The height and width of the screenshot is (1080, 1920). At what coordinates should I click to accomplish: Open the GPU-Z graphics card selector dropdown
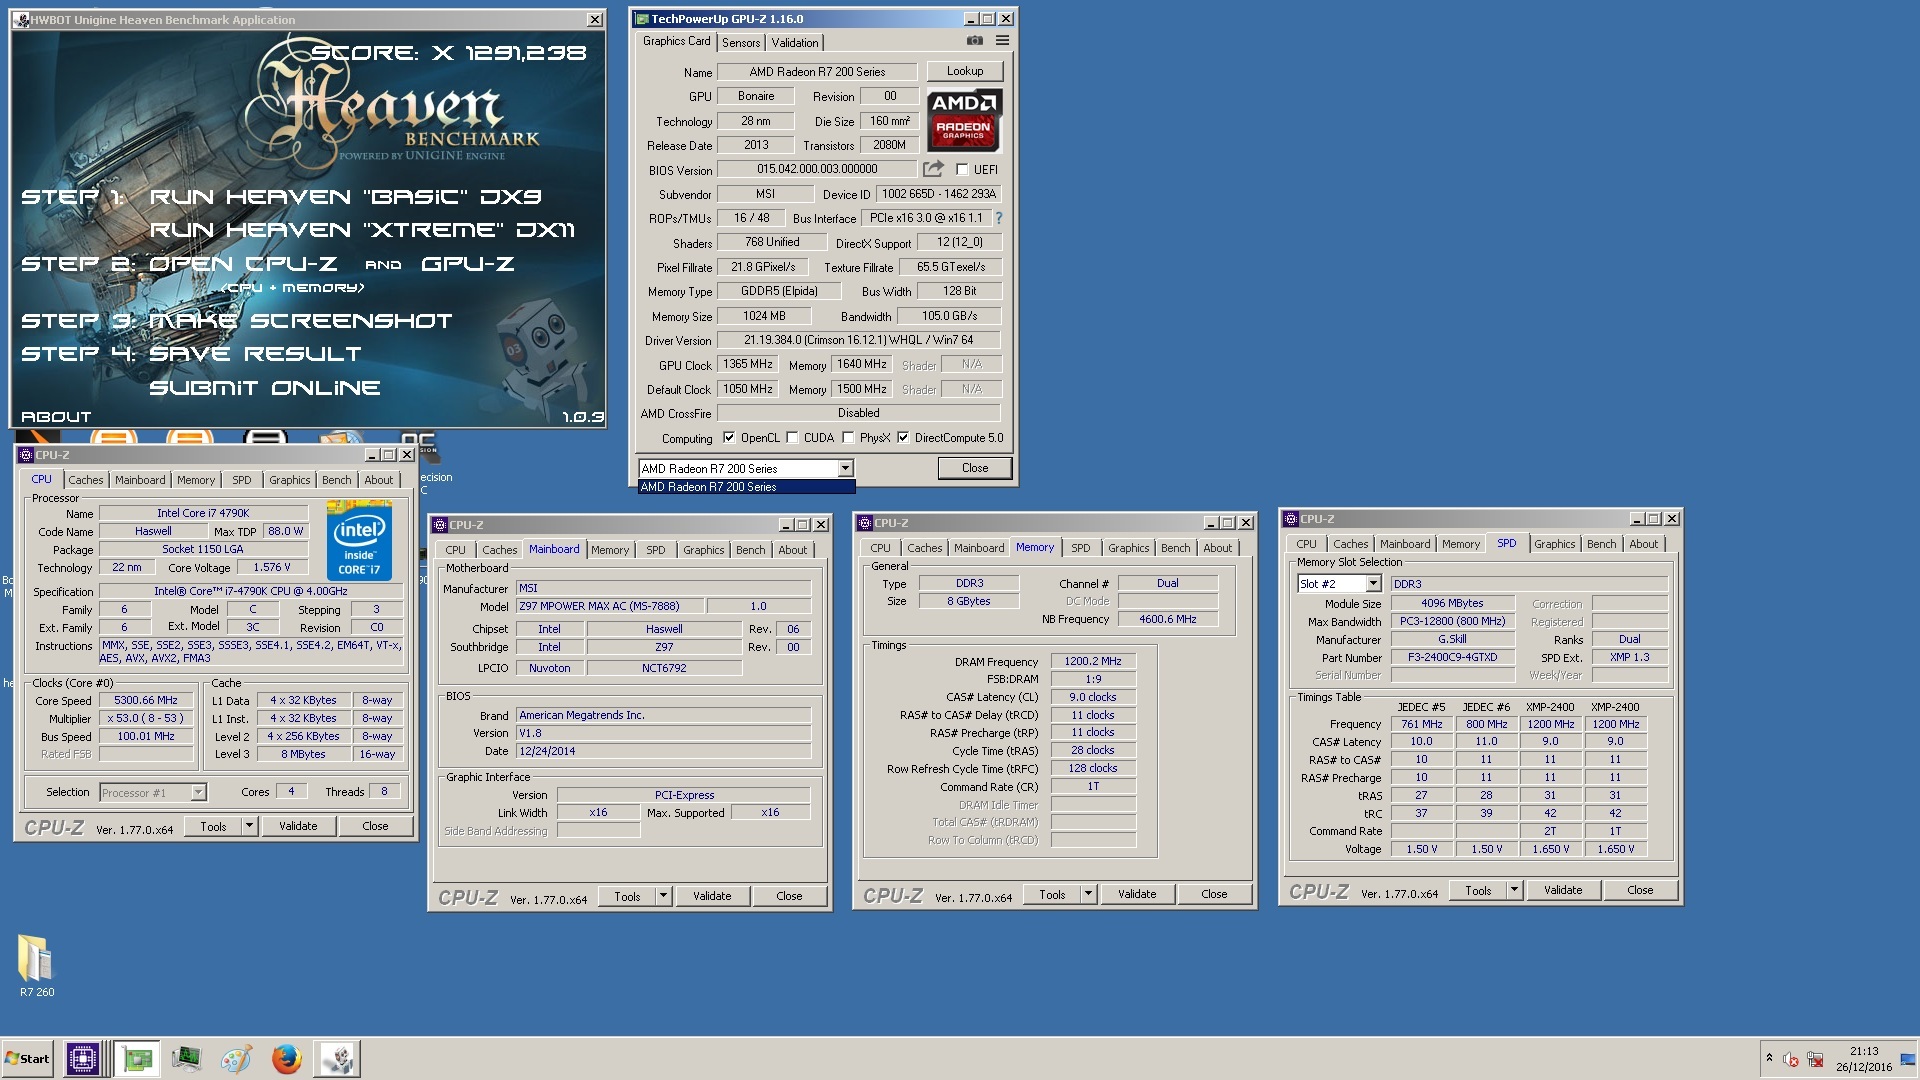[845, 468]
